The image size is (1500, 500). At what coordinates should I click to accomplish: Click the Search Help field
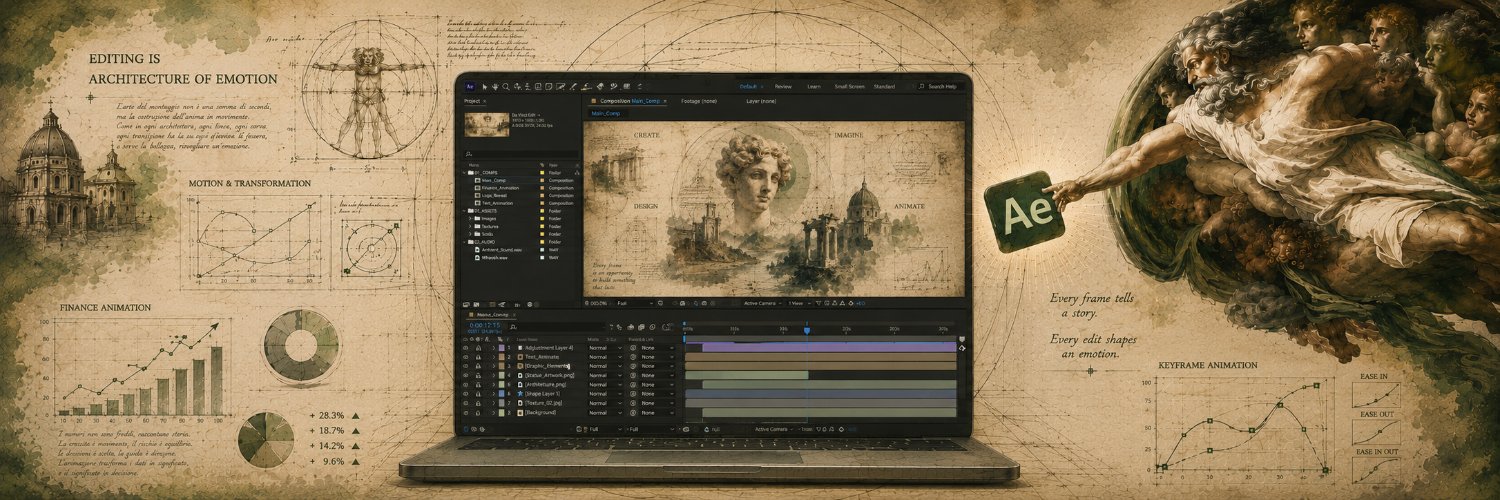click(x=938, y=87)
